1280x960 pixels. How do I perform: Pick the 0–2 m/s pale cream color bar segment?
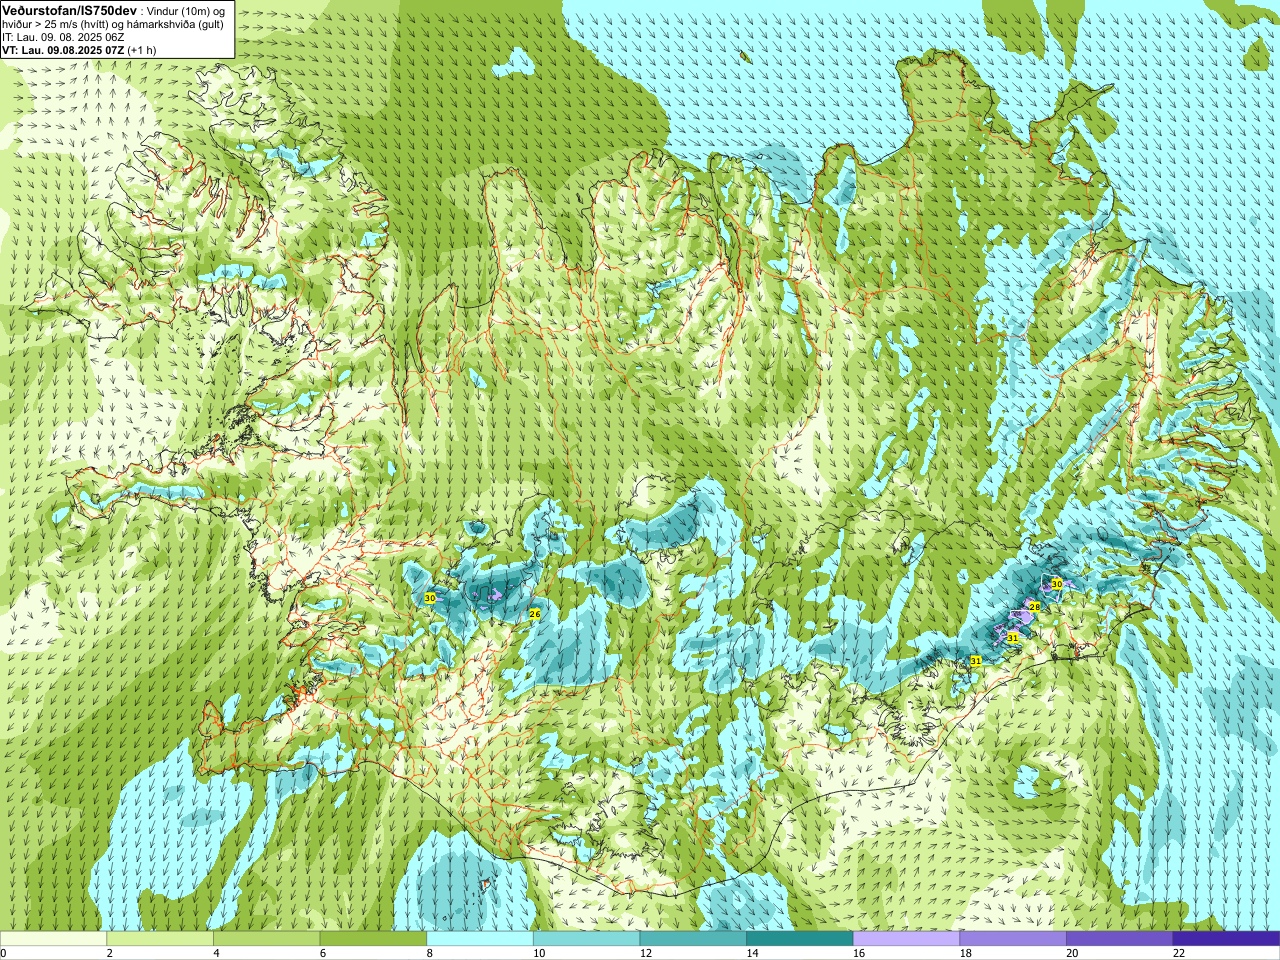pyautogui.click(x=53, y=939)
